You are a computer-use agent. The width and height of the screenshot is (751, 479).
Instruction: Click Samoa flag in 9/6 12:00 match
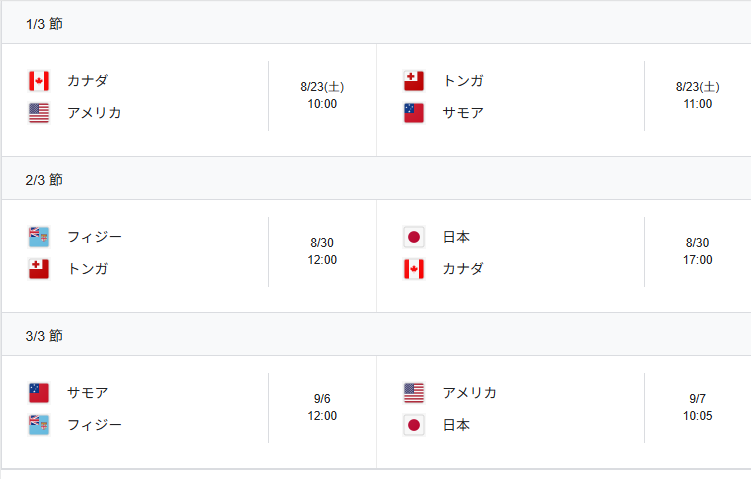pyautogui.click(x=39, y=393)
